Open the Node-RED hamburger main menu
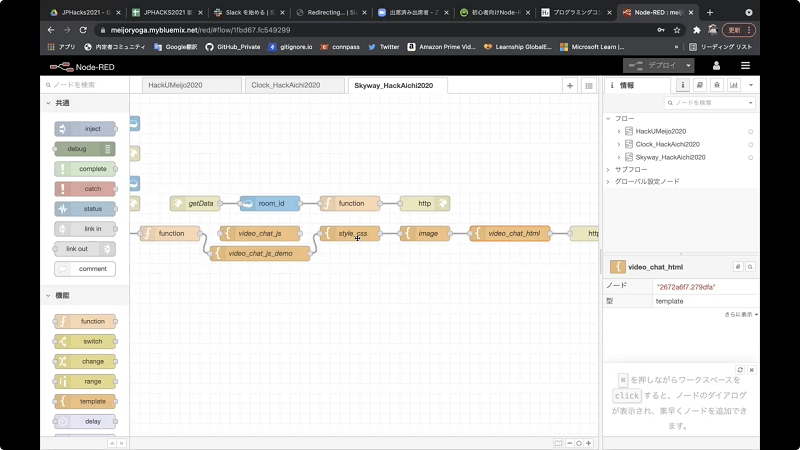This screenshot has width=800, height=450. point(744,65)
